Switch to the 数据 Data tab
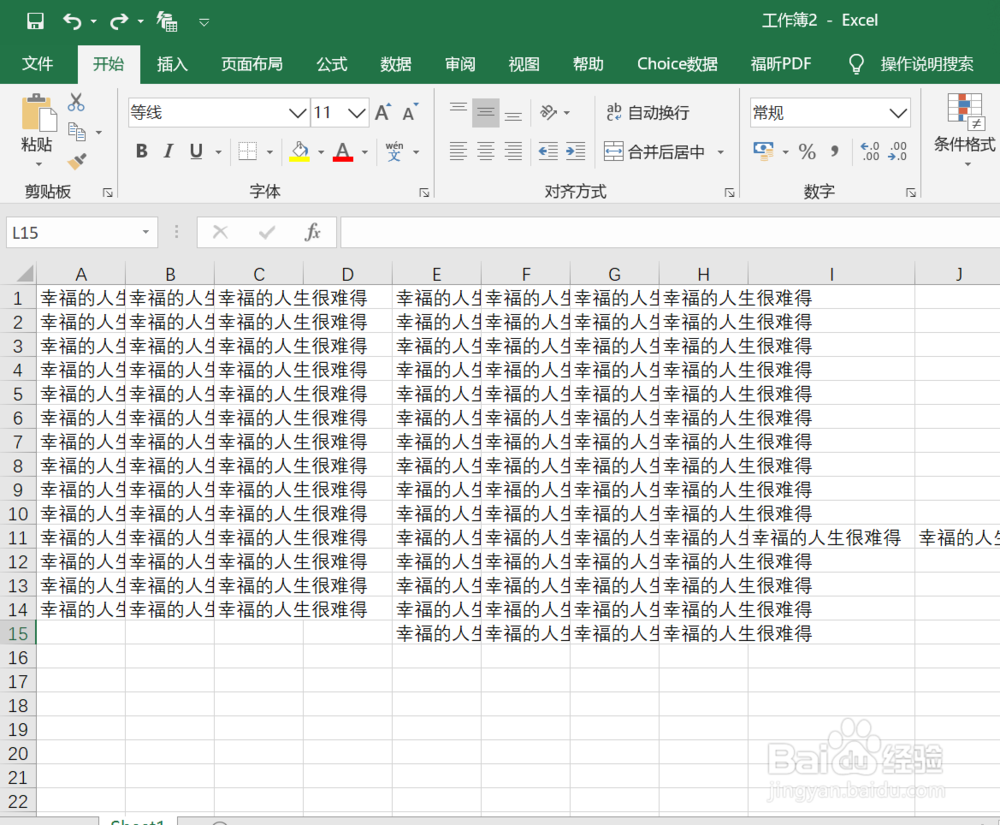The height and width of the screenshot is (825, 1000). (396, 64)
